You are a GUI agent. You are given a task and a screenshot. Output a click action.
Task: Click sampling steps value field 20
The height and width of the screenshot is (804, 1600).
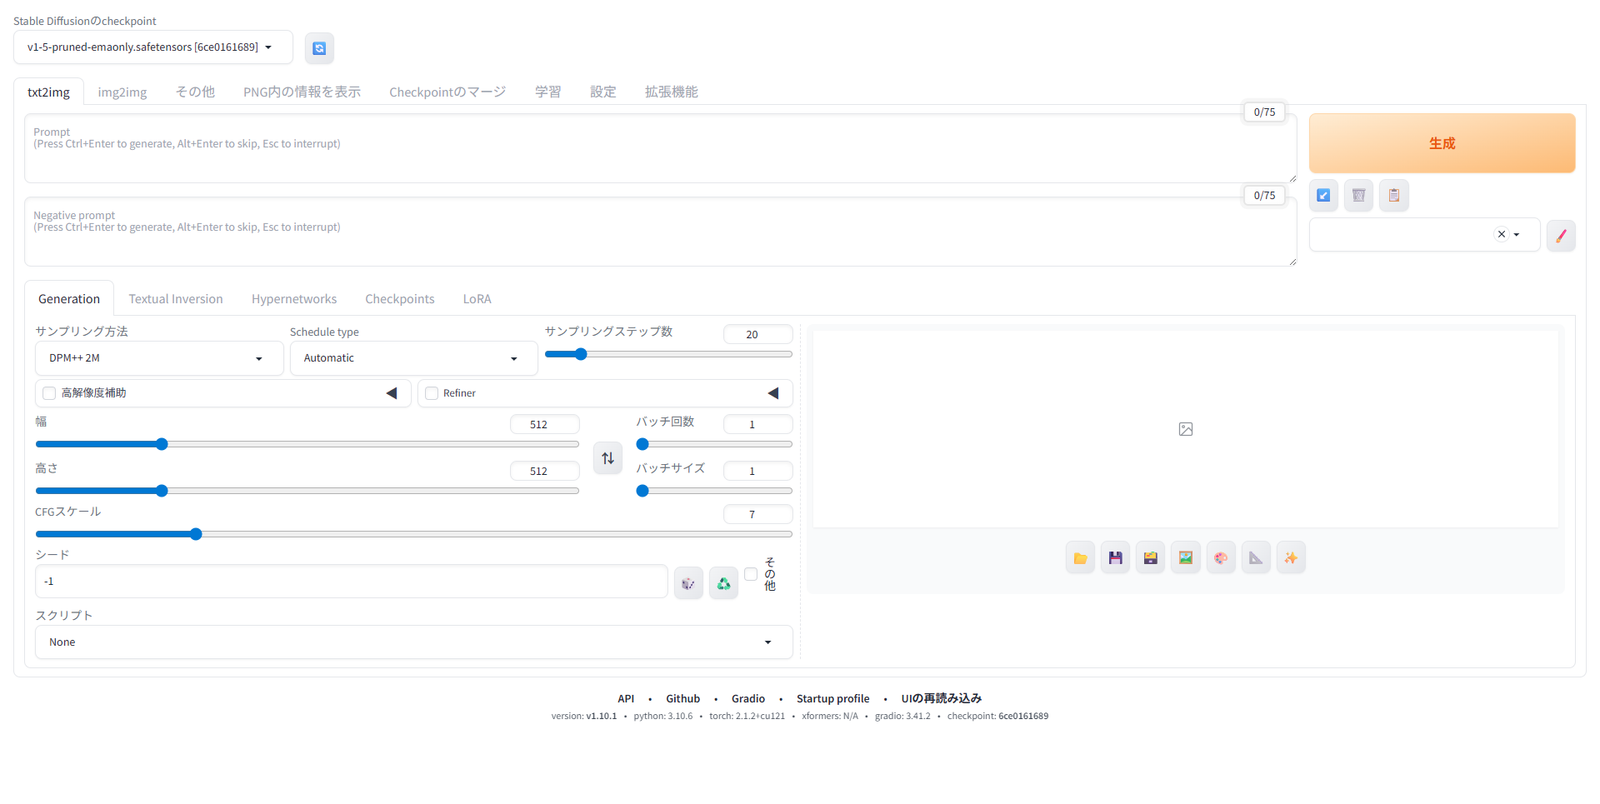point(758,334)
